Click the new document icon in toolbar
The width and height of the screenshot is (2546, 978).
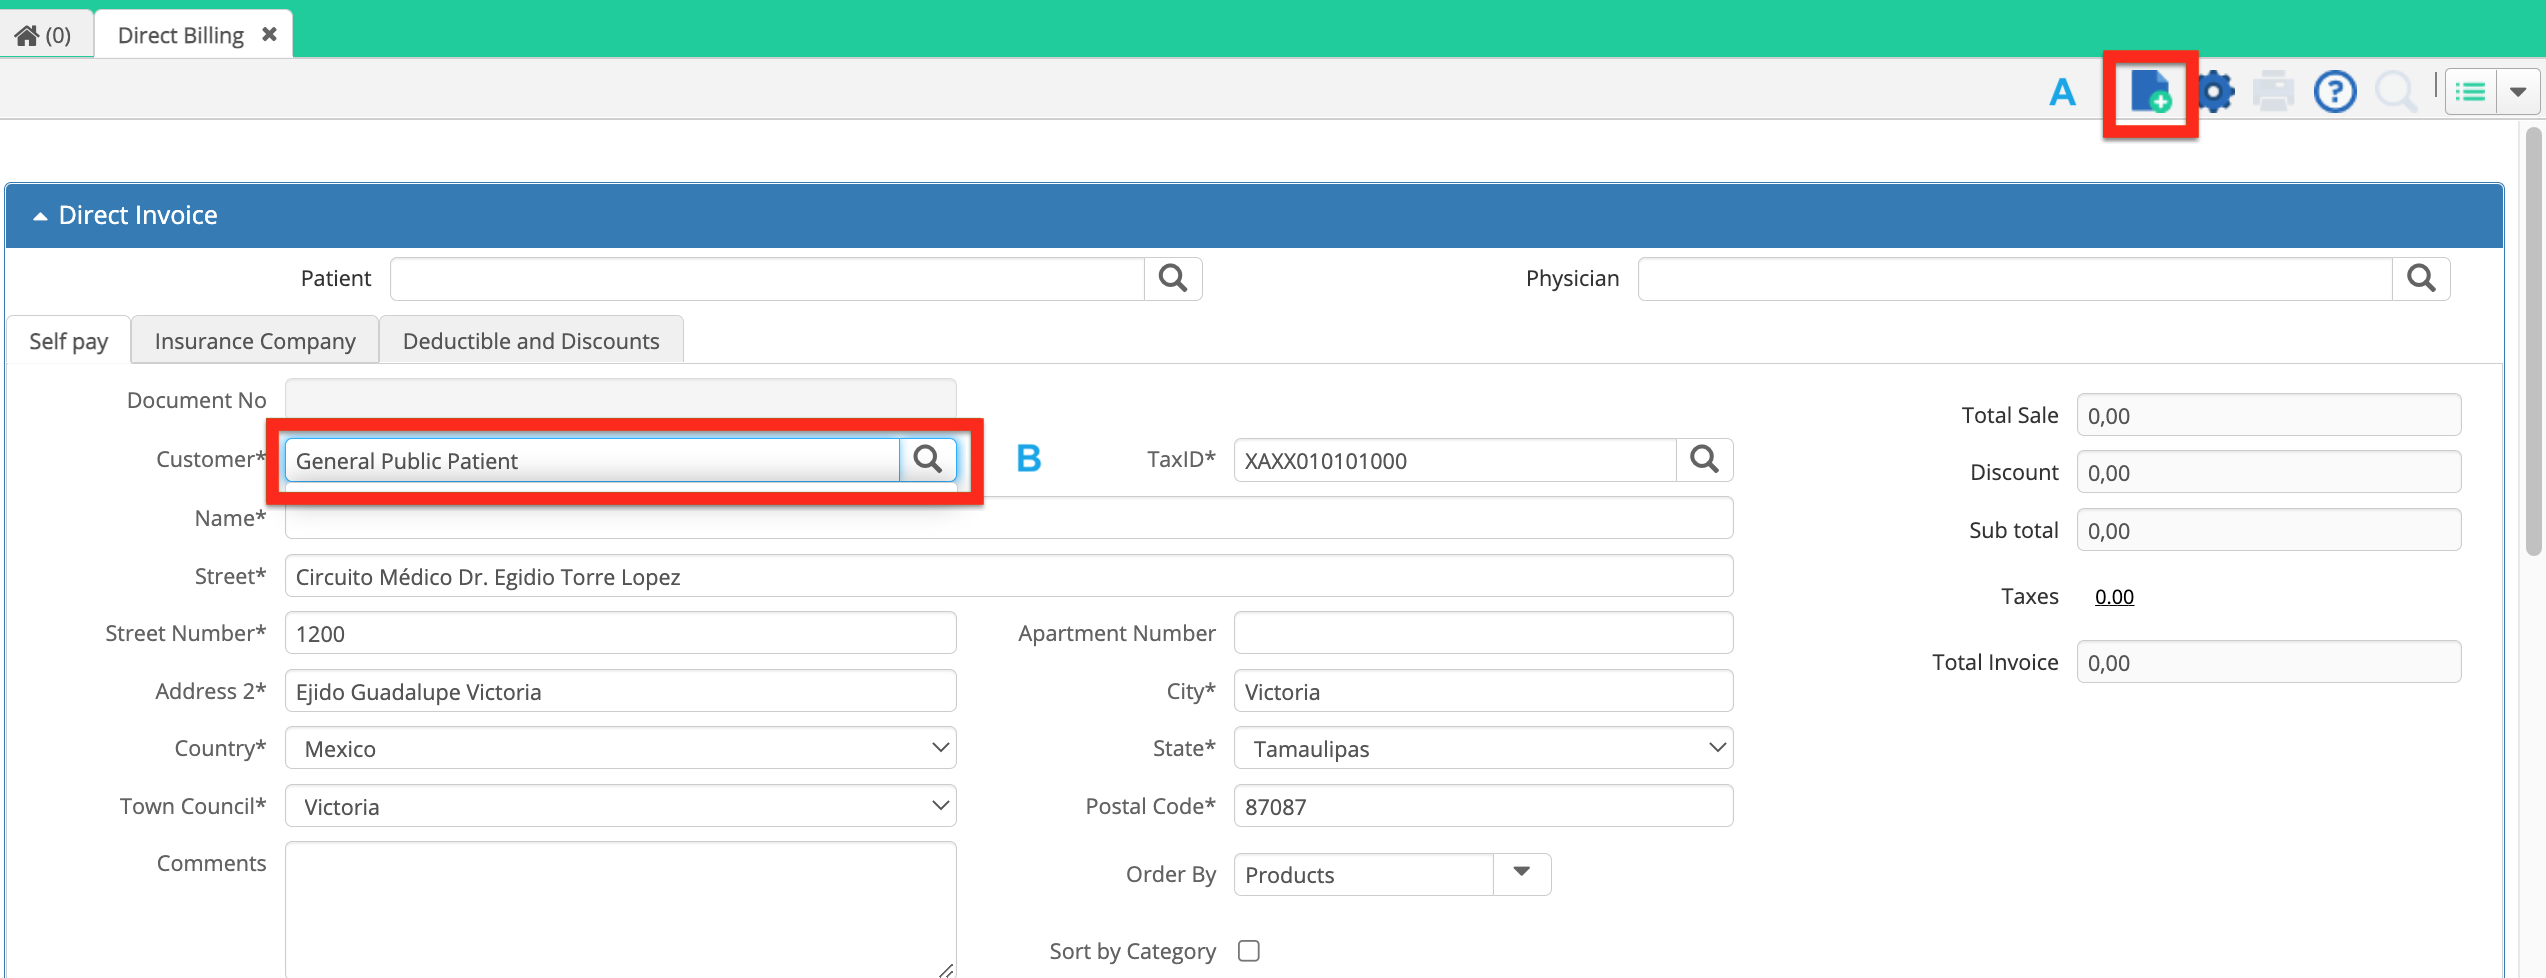point(2150,92)
